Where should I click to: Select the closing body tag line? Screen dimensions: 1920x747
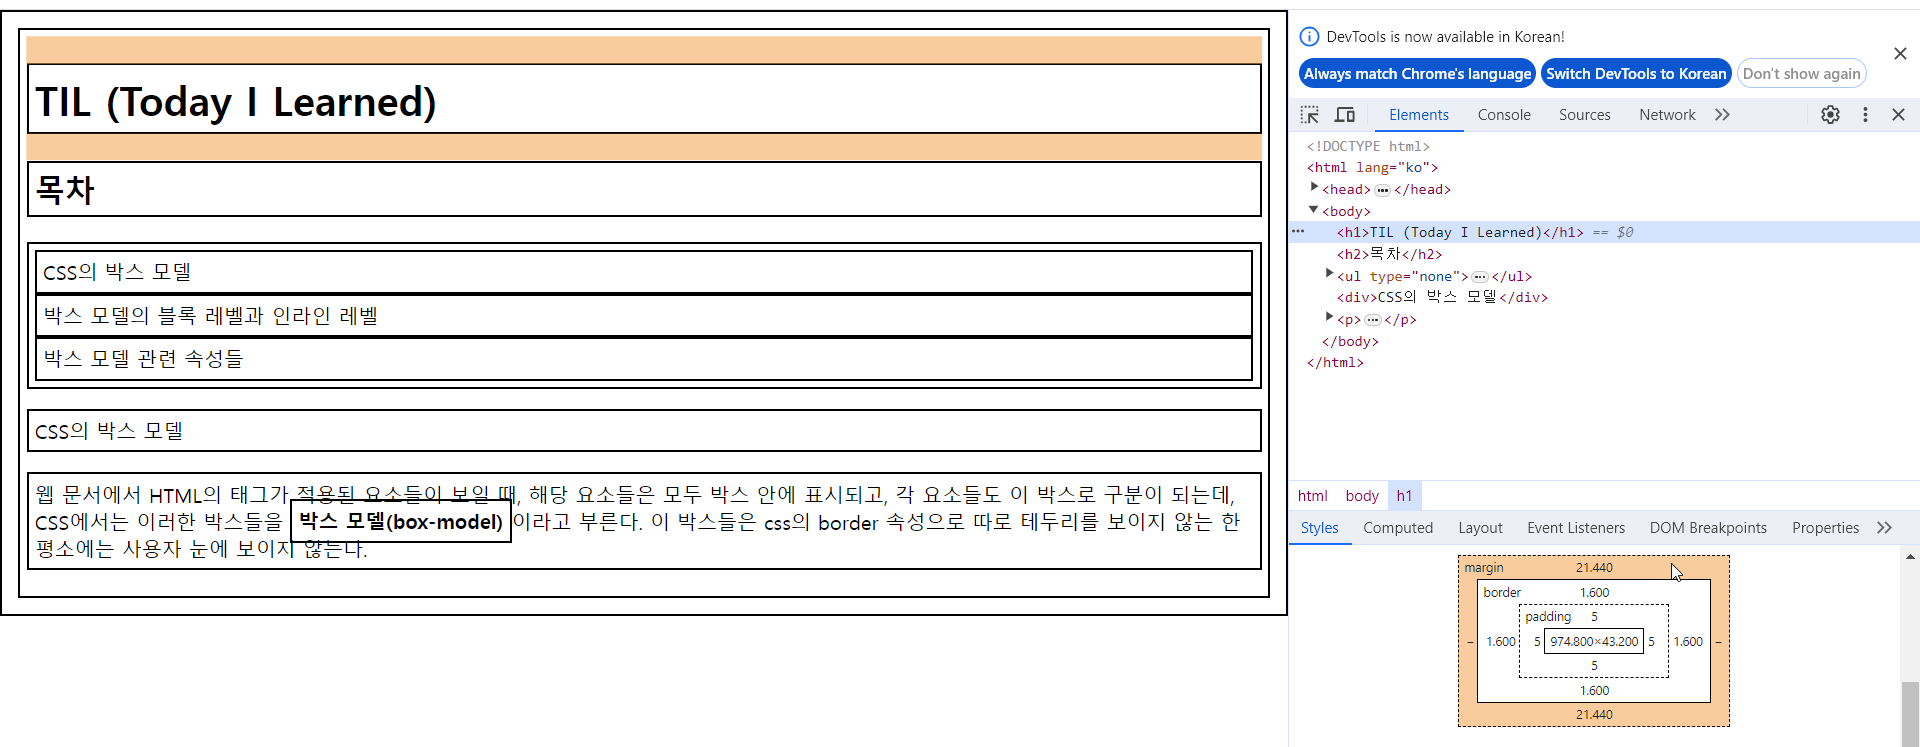point(1350,342)
